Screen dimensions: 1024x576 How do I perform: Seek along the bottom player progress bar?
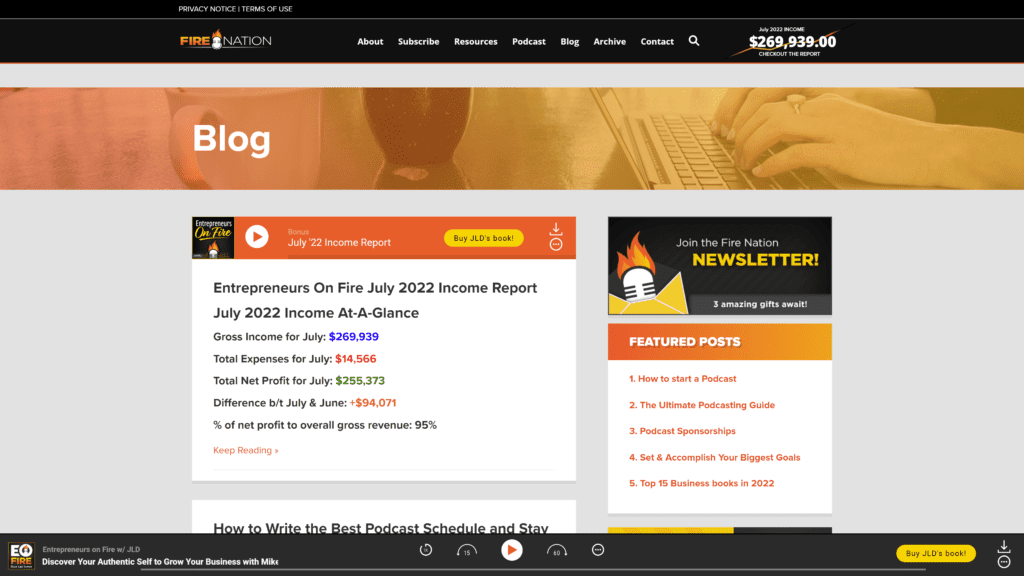pos(534,570)
